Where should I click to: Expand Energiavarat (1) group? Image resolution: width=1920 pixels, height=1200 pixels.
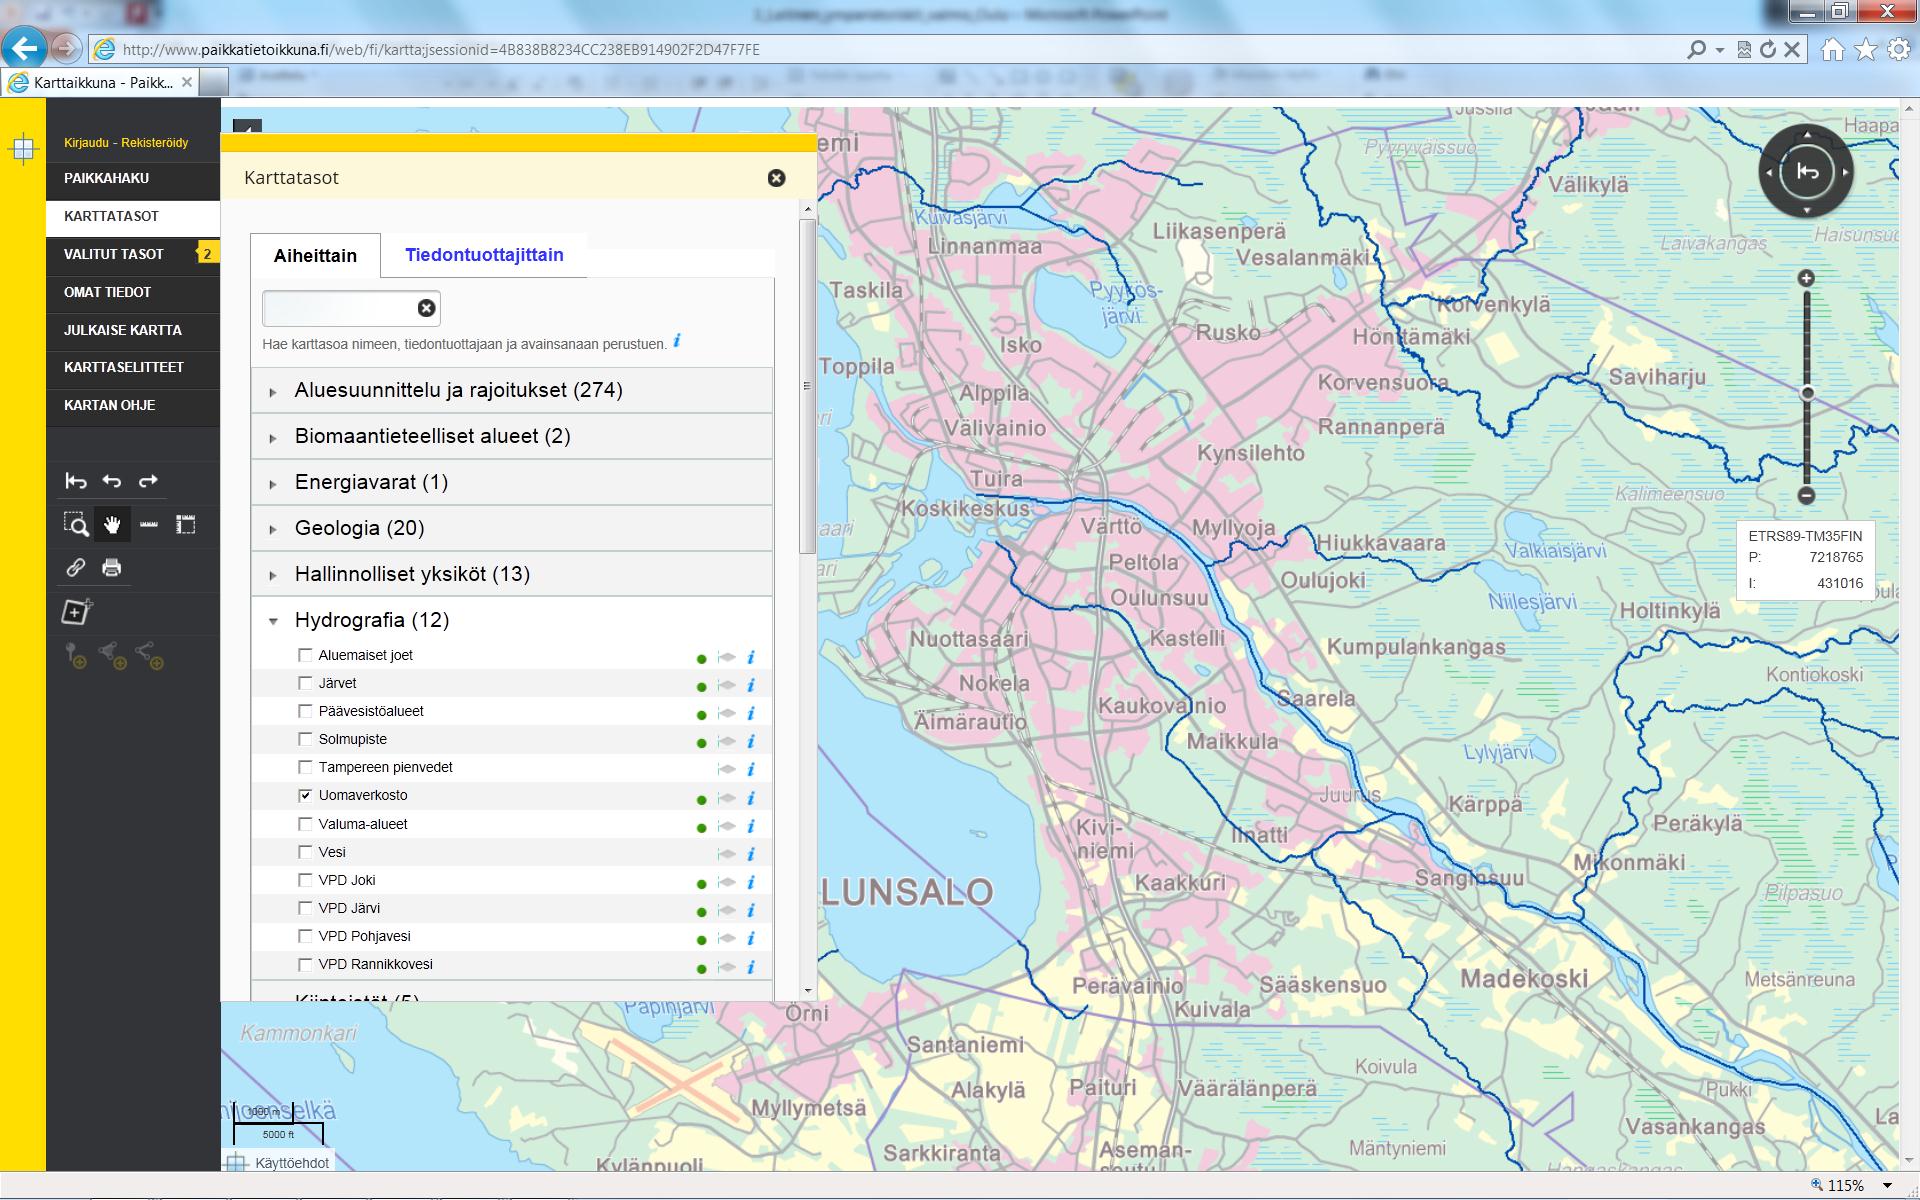click(x=512, y=482)
